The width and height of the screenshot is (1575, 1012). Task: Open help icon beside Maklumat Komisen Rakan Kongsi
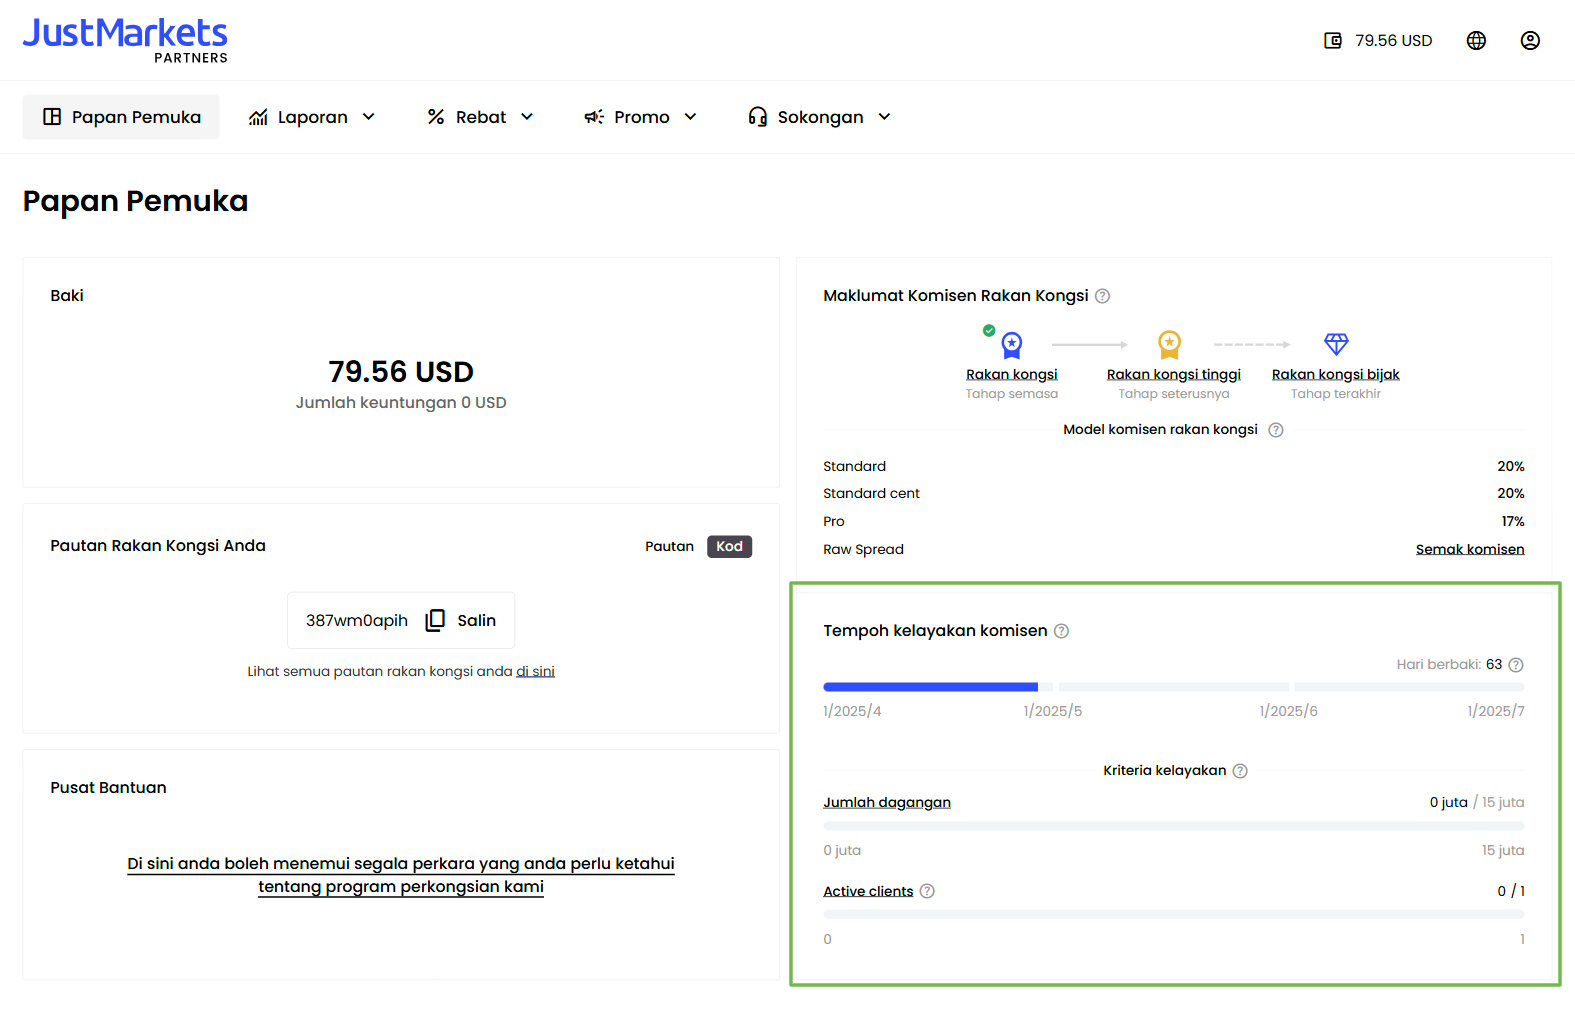point(1102,296)
